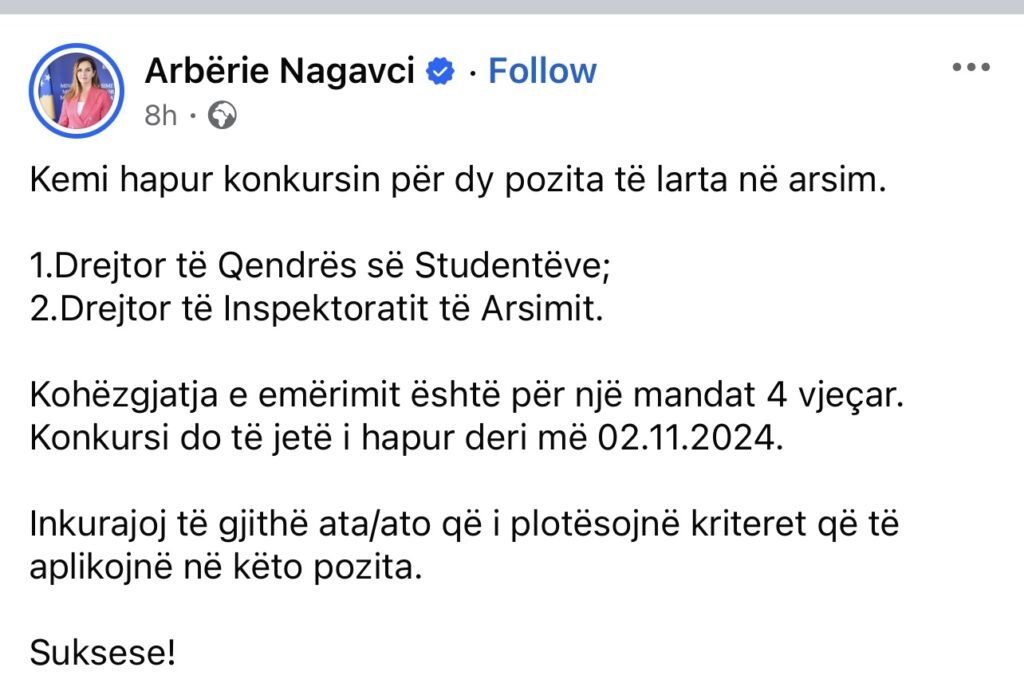Image resolution: width=1024 pixels, height=687 pixels.
Task: Click the gray bar above the post
Action: pyautogui.click(x=512, y=6)
